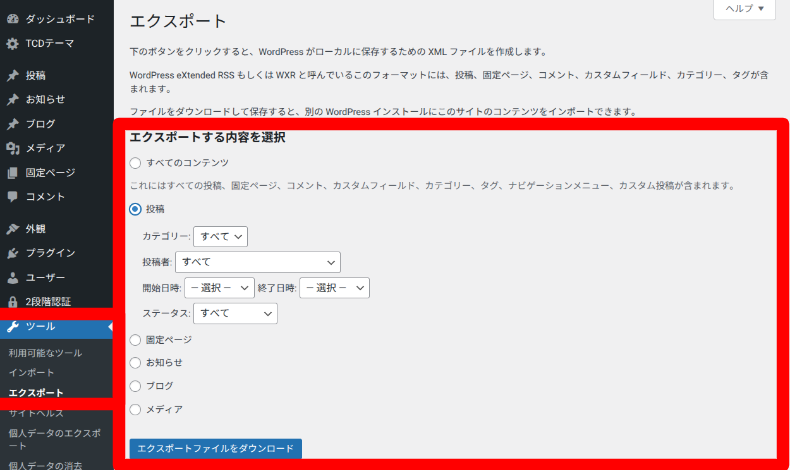Image resolution: width=790 pixels, height=470 pixels.
Task: Click エクスポートファイルをダウンロード button
Action: [216, 448]
